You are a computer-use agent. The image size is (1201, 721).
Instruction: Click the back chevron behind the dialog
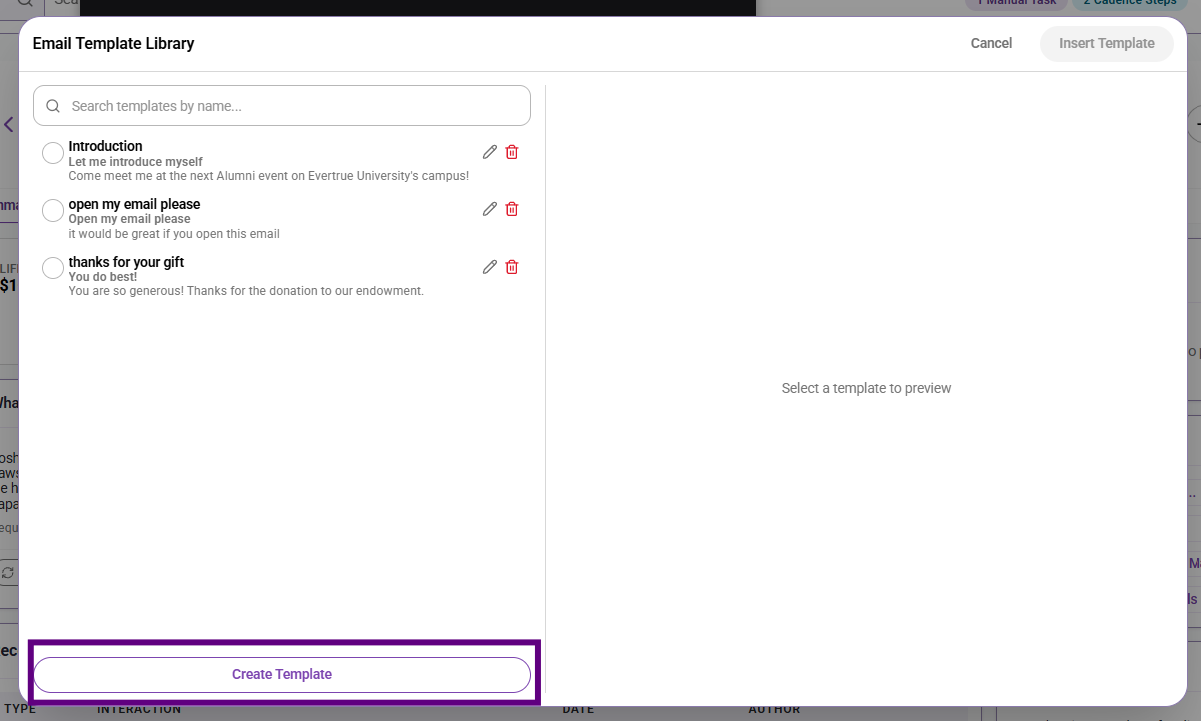pos(8,125)
